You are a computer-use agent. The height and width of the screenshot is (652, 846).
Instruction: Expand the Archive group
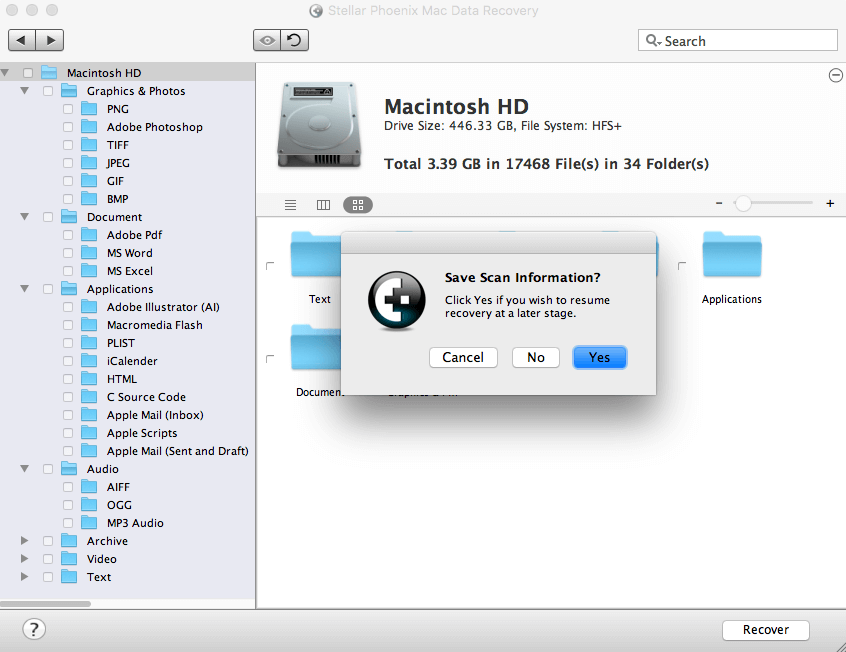coord(24,540)
